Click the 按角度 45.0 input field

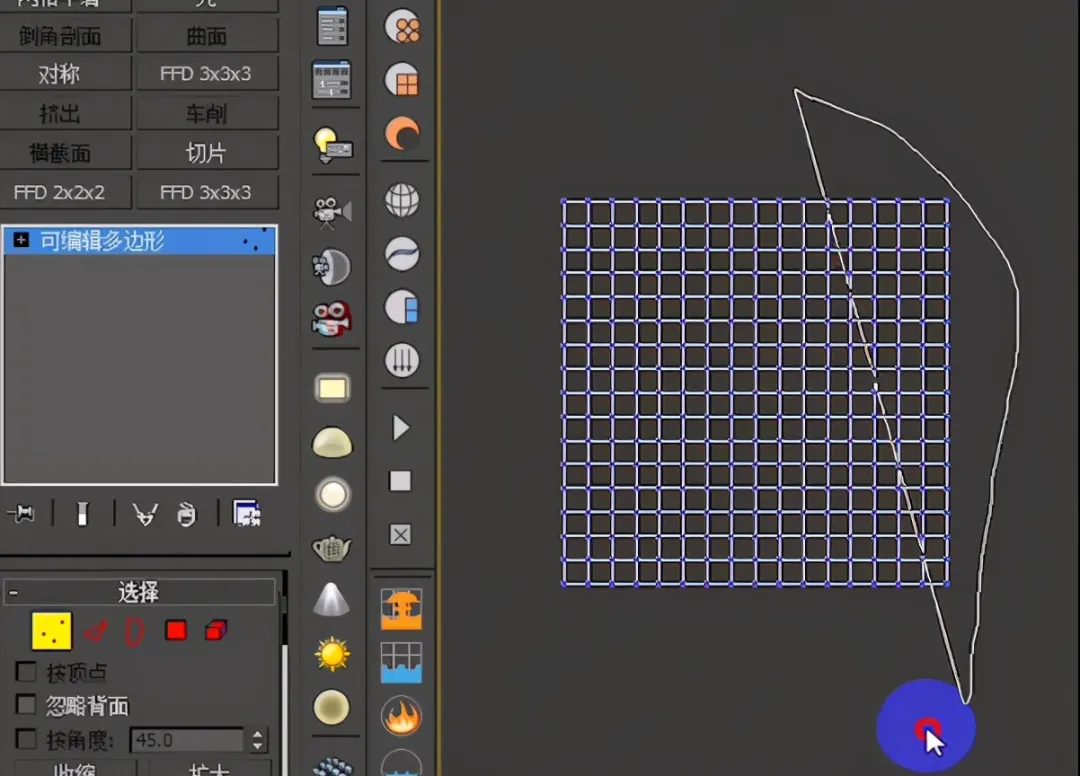pyautogui.click(x=186, y=741)
